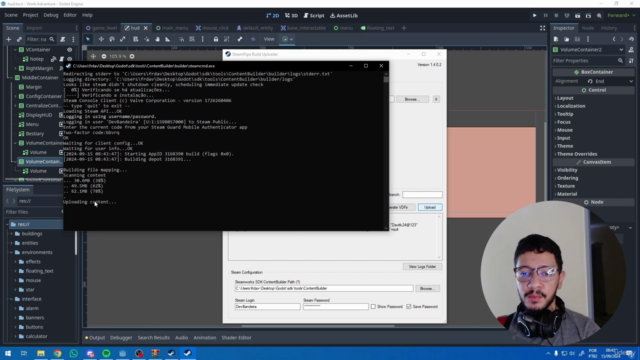Go to previous object in Inspector history
The width and height of the screenshot is (640, 360).
click(614, 39)
